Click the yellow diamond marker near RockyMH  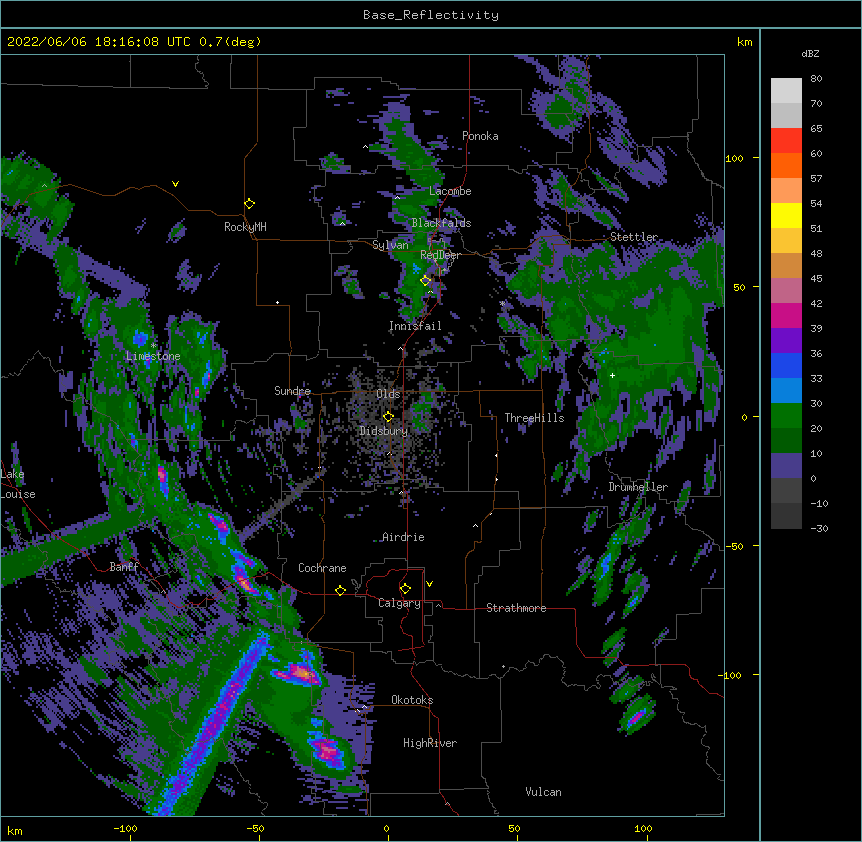[249, 203]
